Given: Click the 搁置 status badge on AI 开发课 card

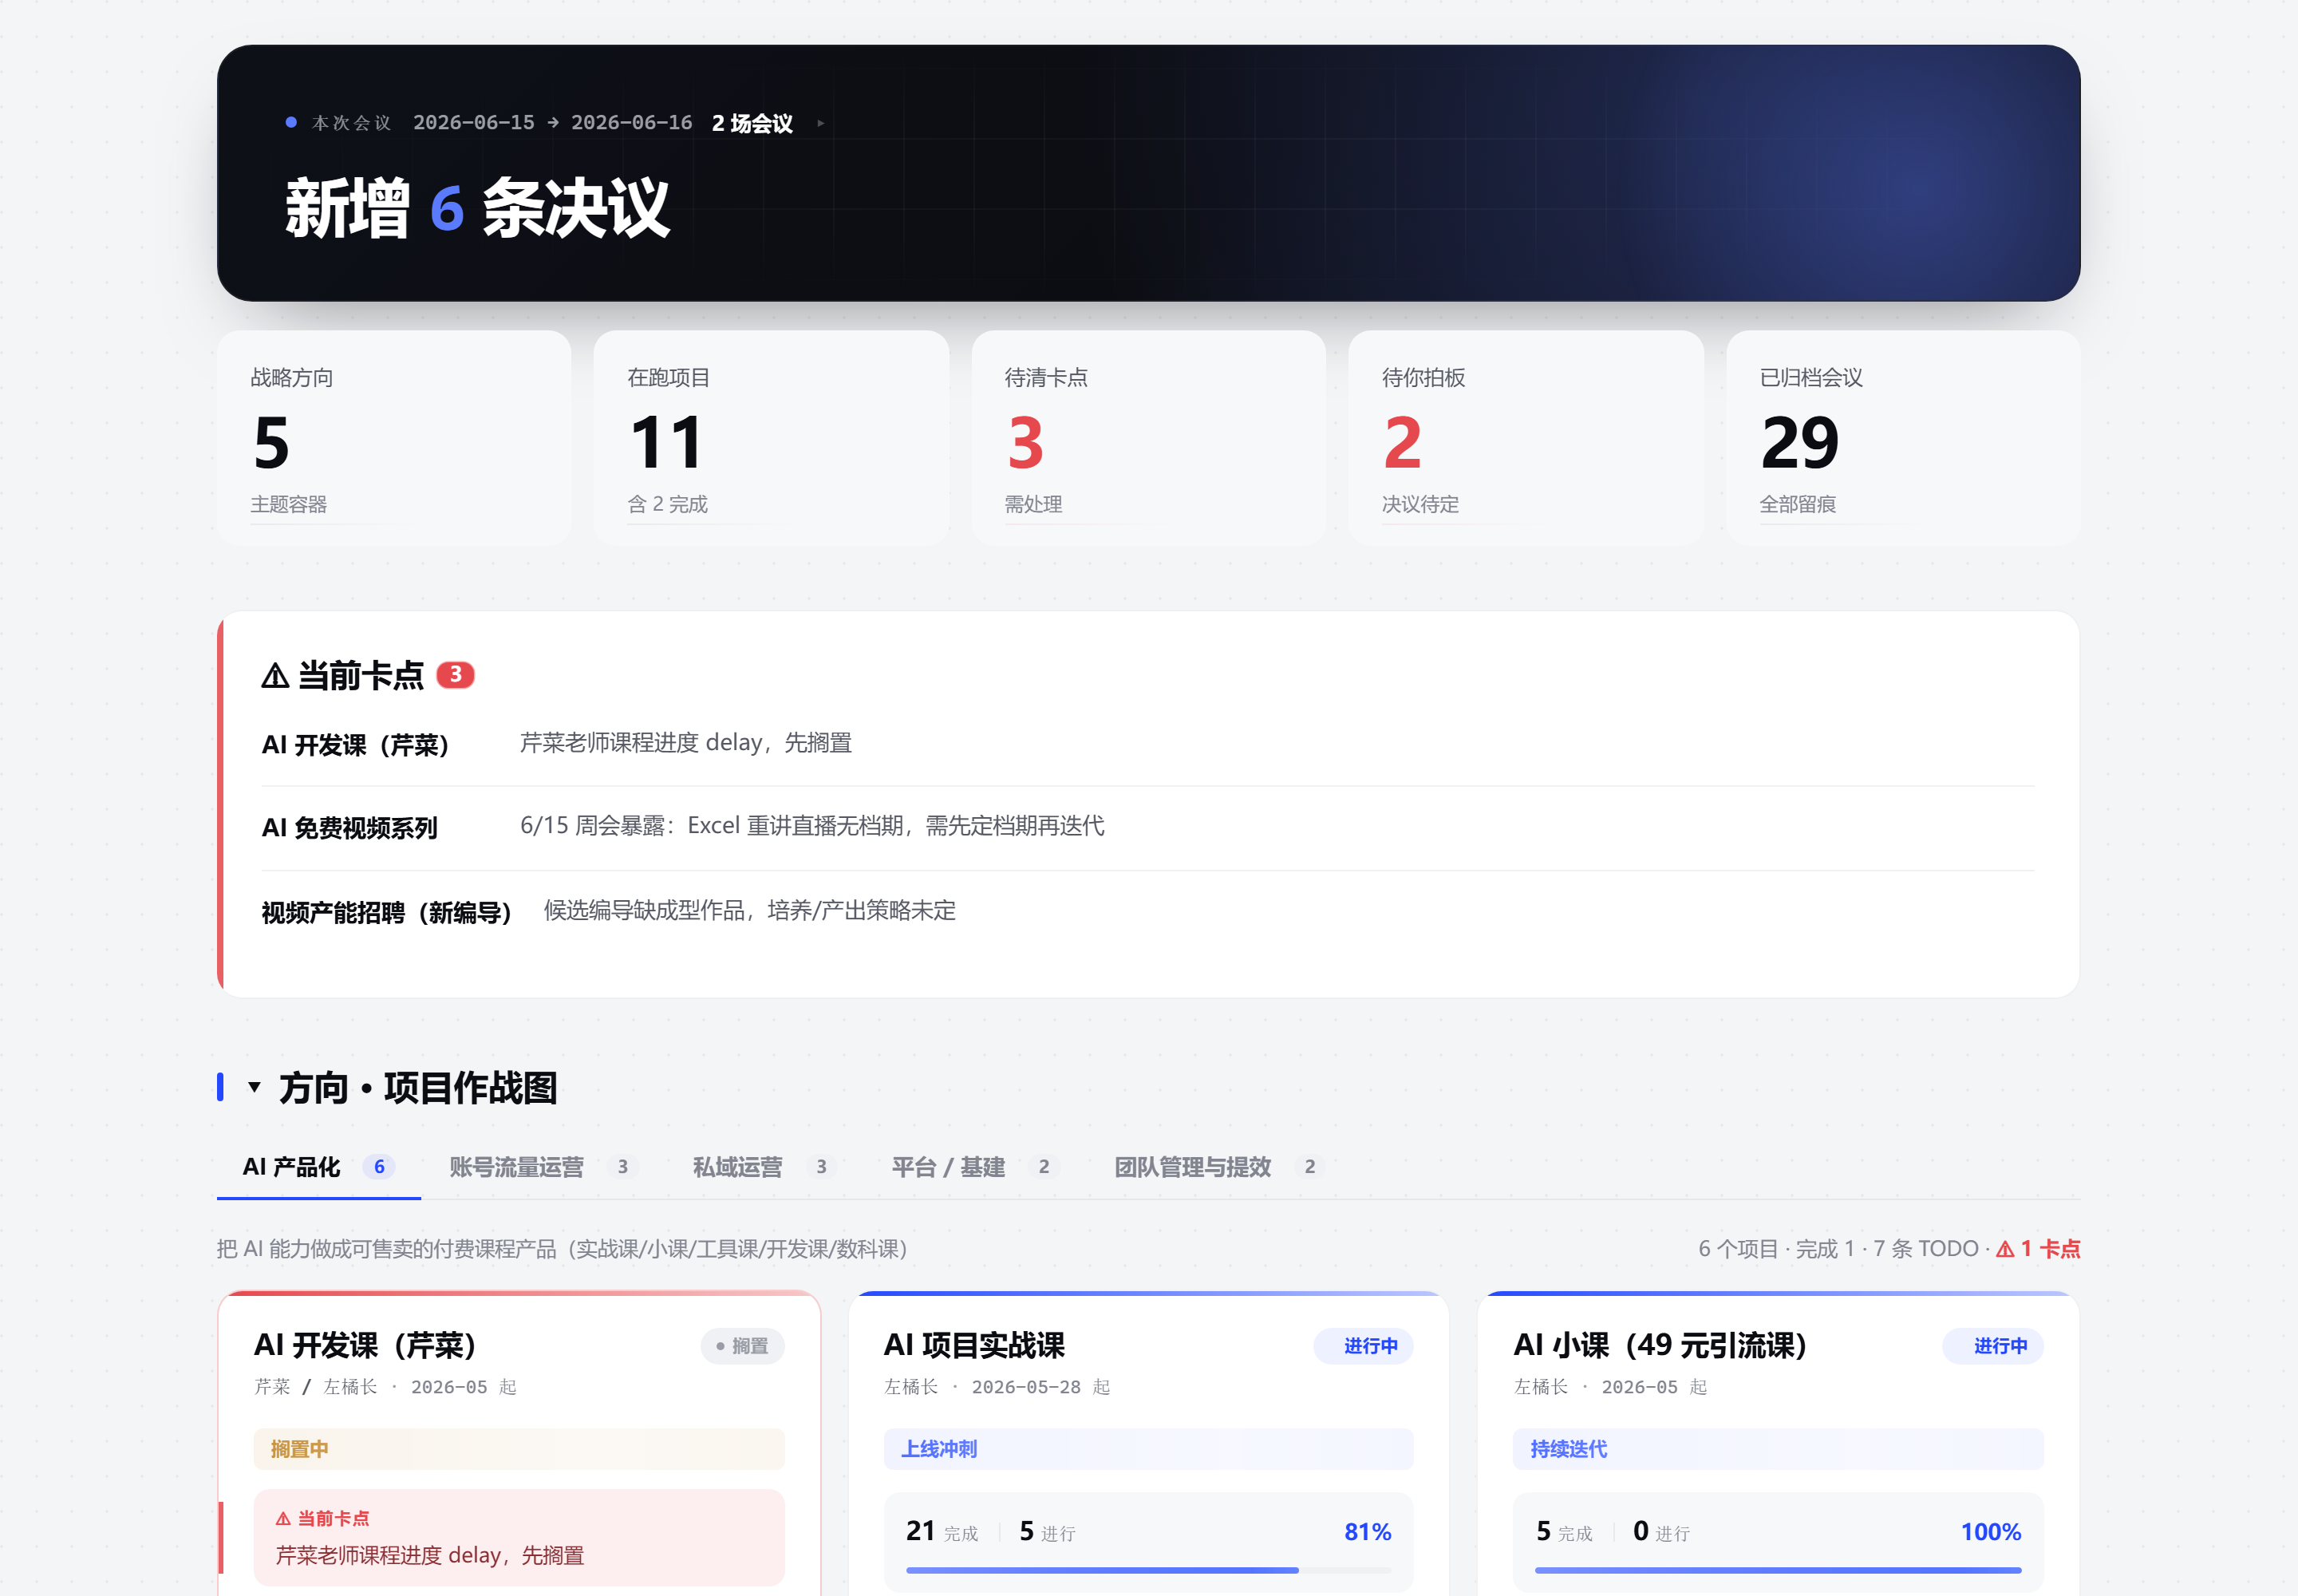Looking at the screenshot, I should click(x=742, y=1346).
